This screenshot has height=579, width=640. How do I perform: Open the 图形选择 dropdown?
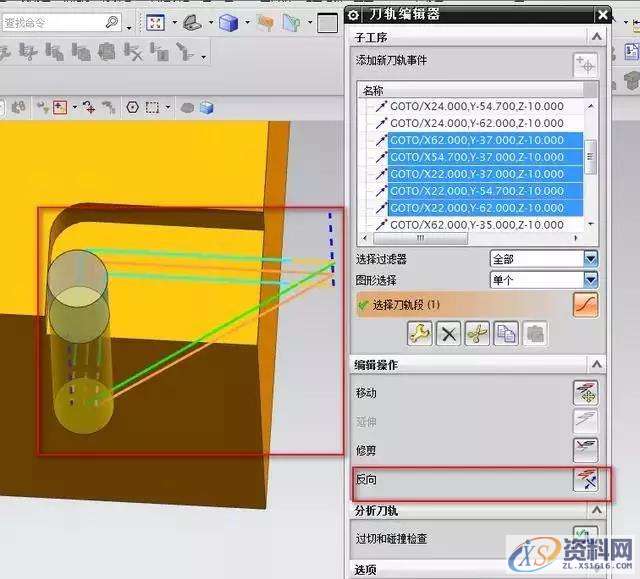point(590,281)
